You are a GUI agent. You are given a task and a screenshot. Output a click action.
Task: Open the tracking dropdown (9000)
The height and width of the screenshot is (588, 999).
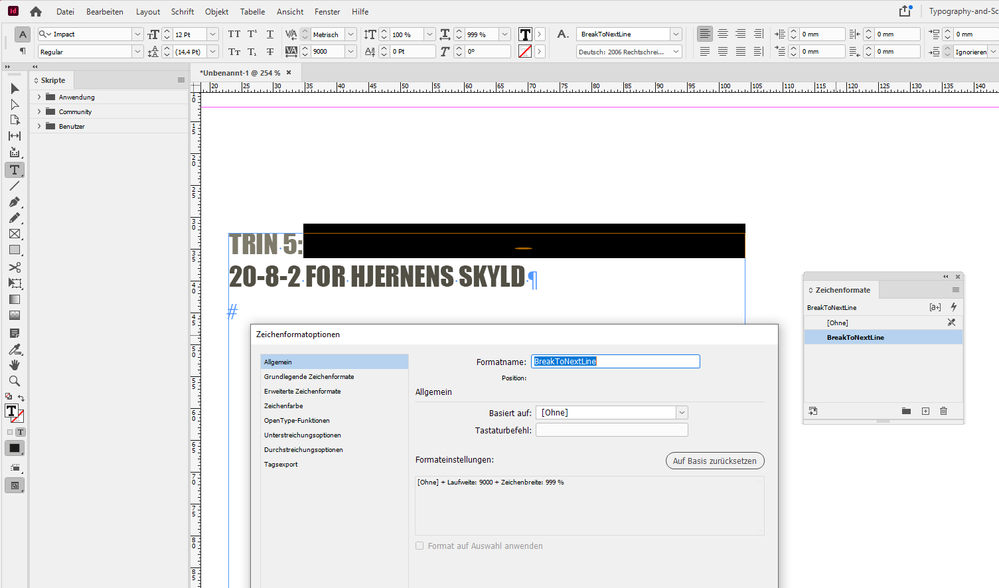point(351,52)
